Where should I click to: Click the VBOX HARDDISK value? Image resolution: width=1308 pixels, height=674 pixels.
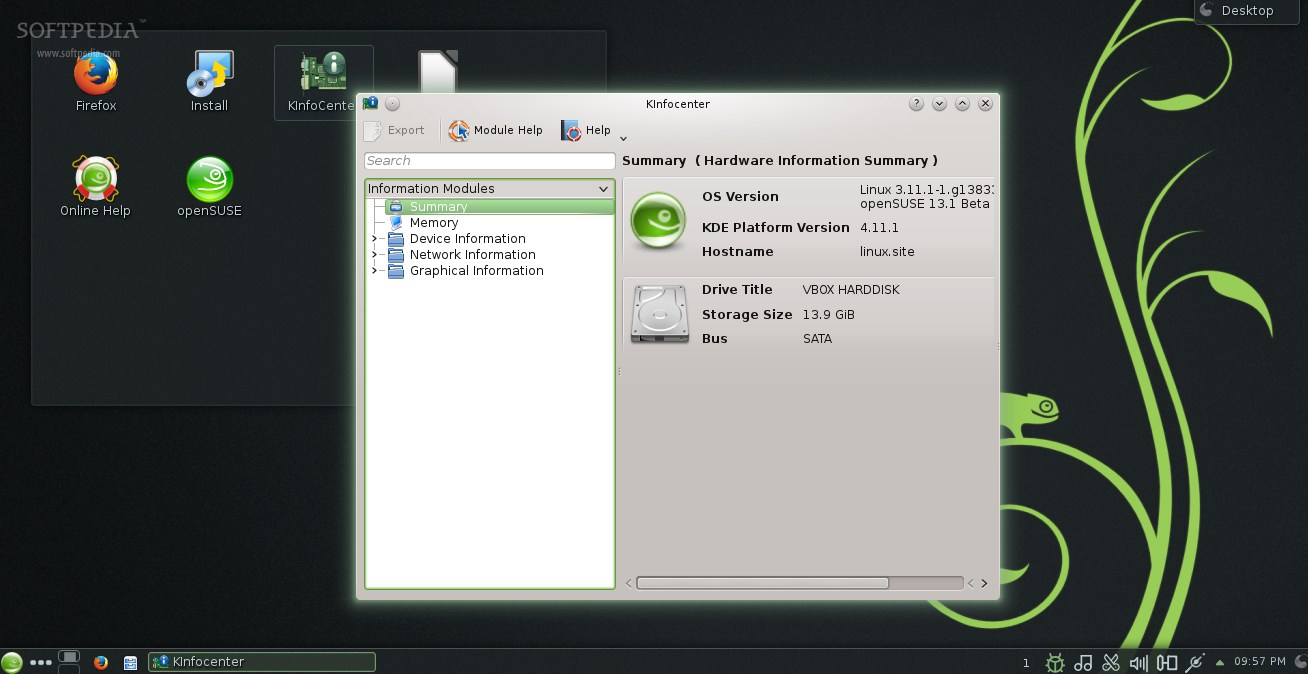(x=851, y=290)
